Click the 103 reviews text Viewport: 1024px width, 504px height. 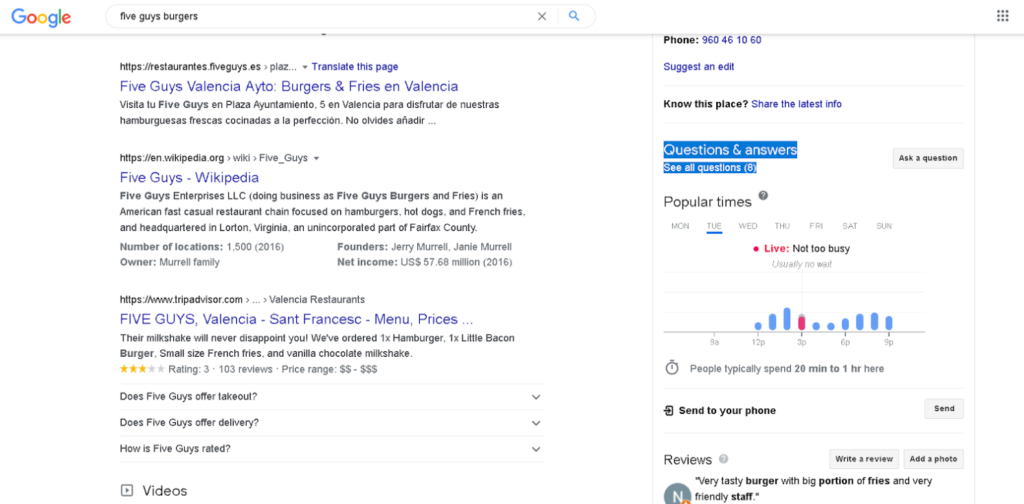click(x=246, y=369)
